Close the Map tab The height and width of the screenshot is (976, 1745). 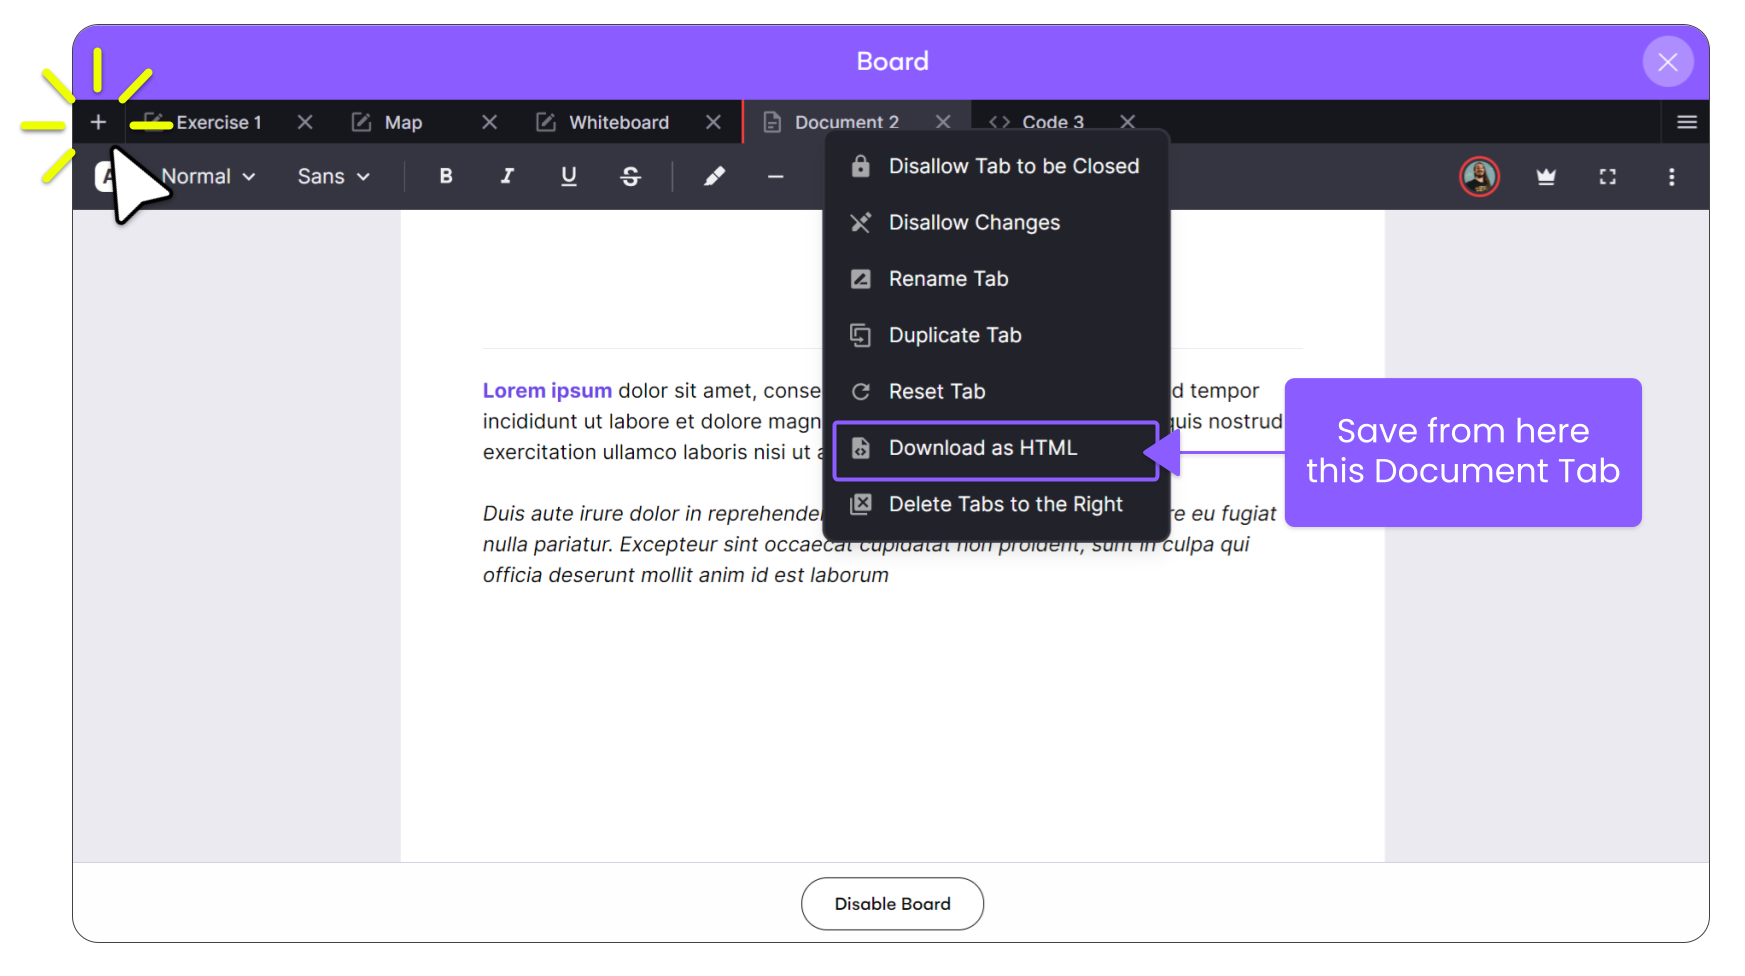tap(490, 122)
